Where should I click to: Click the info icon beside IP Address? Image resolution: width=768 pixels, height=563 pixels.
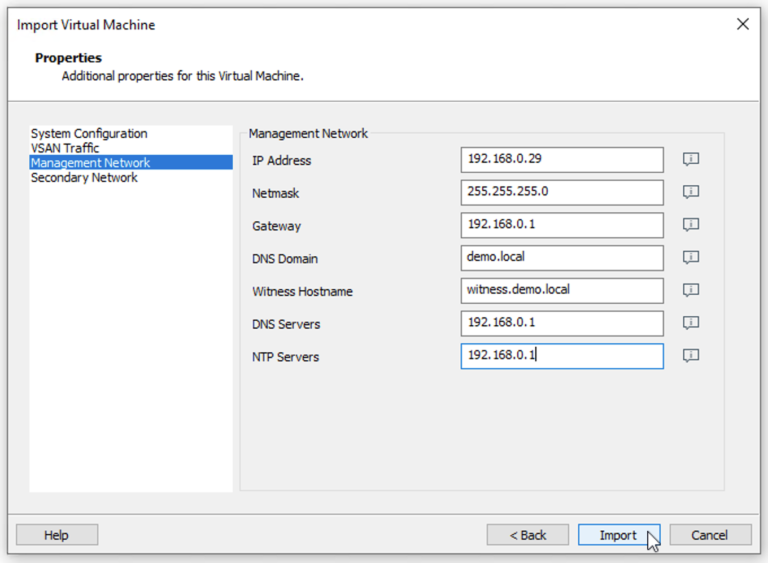click(x=690, y=160)
